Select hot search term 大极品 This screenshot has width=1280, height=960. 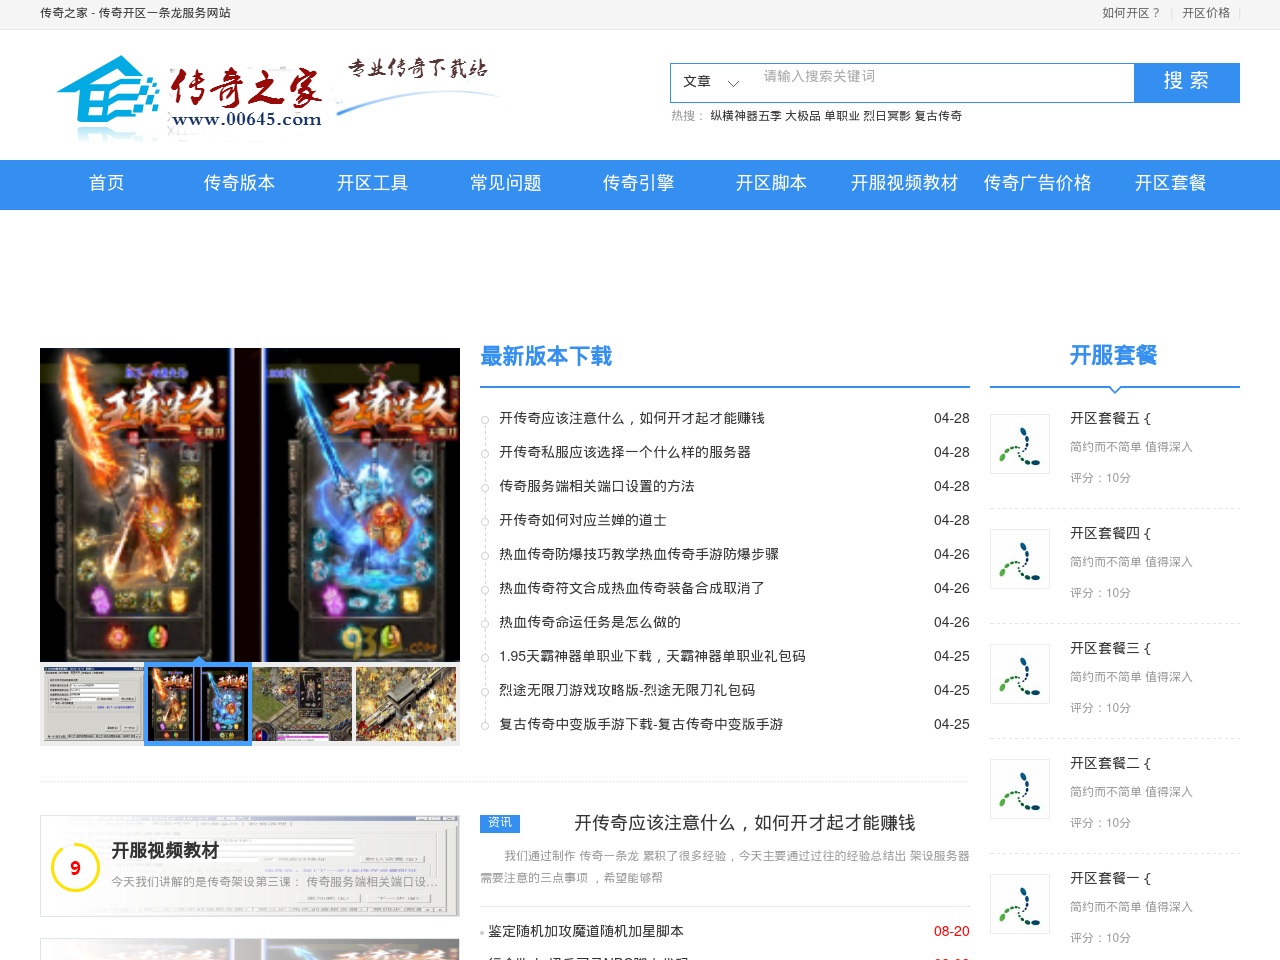(803, 116)
